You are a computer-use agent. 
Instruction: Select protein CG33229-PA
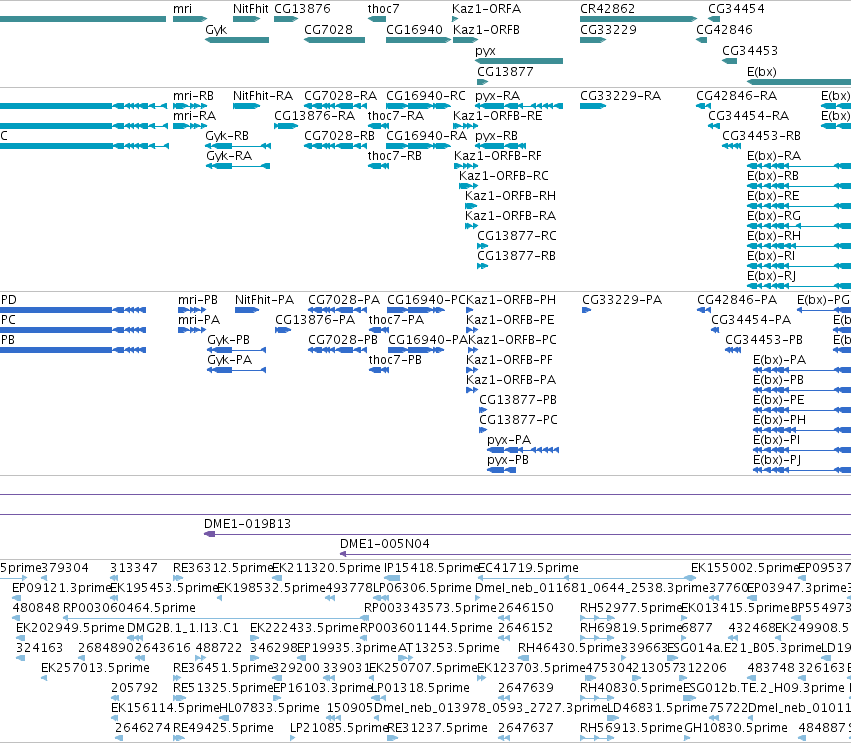(586, 310)
